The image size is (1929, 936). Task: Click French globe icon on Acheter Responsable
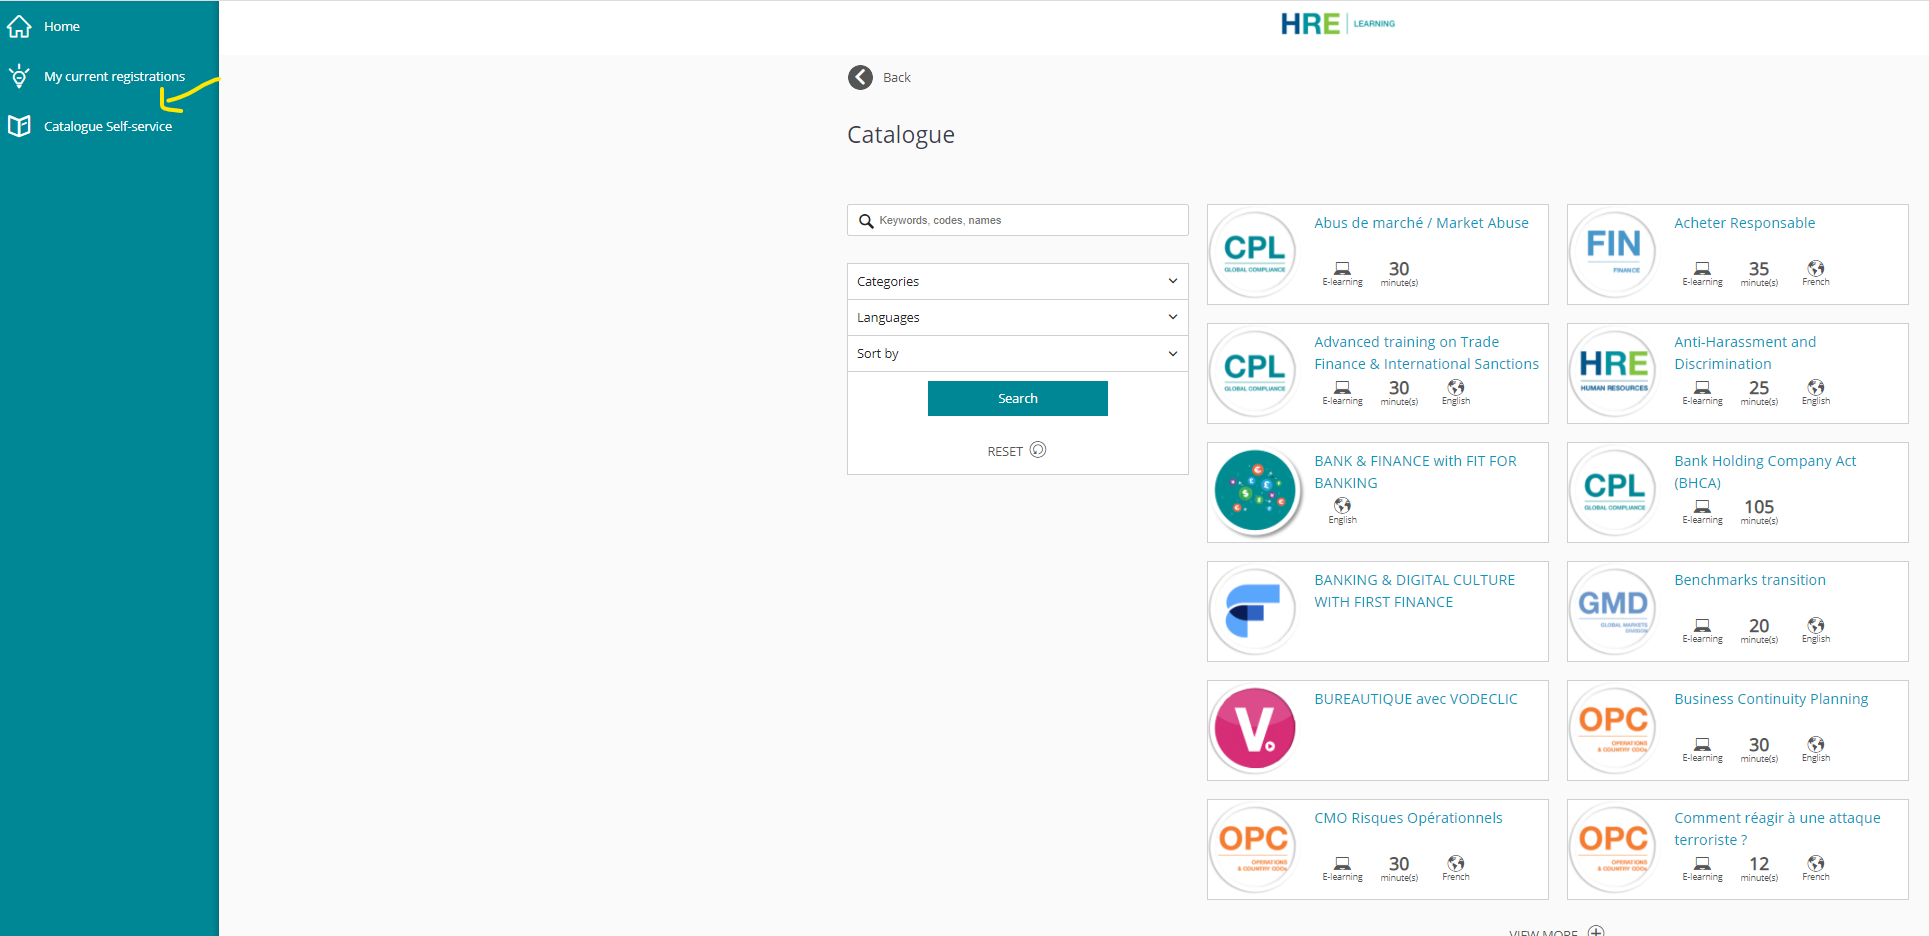[x=1816, y=268]
